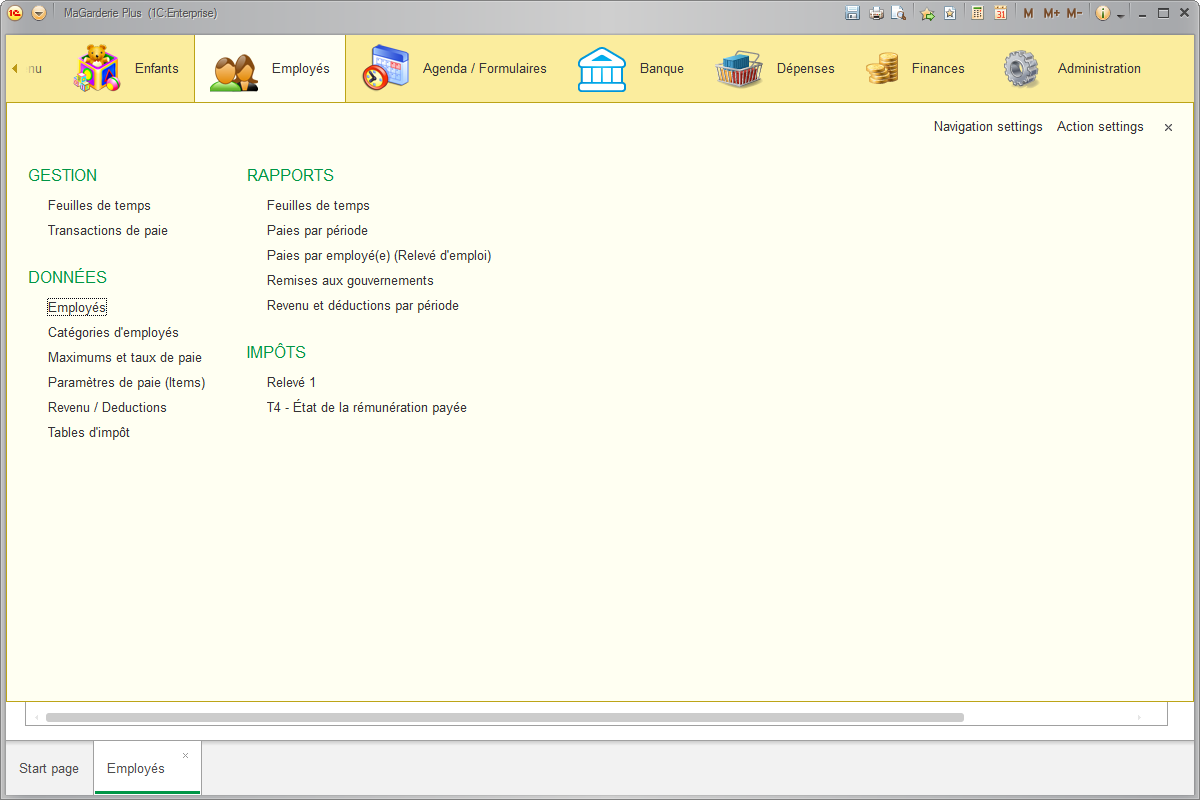1200x800 pixels.
Task: Open the dropdown next to the 1C logo
Action: [x=37, y=13]
